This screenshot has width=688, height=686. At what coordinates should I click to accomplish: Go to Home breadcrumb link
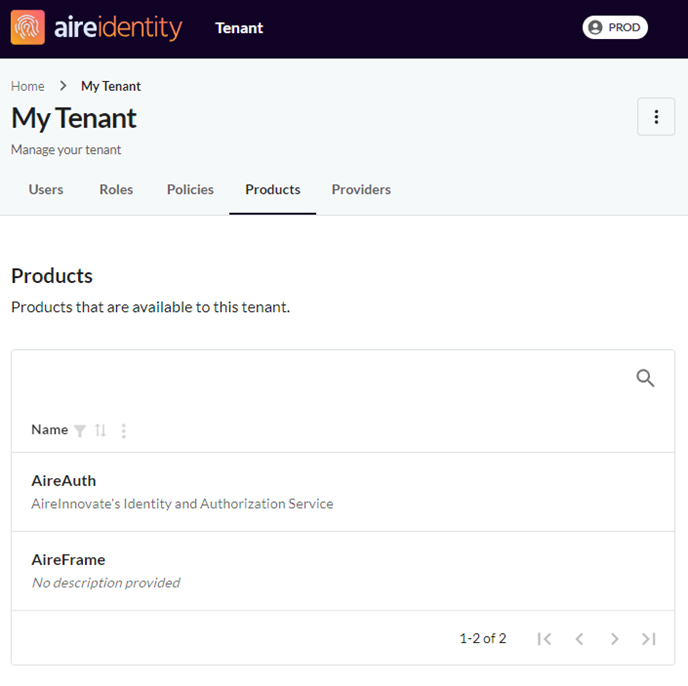pyautogui.click(x=28, y=86)
